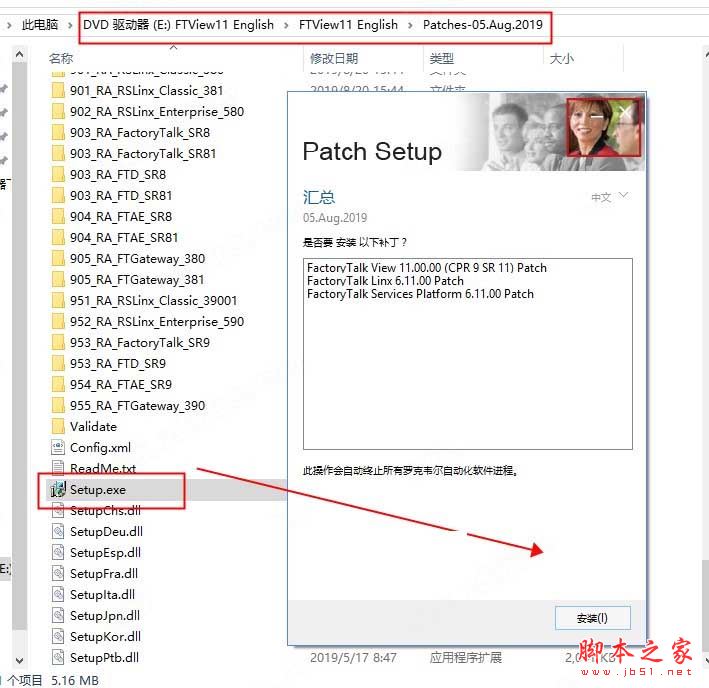The height and width of the screenshot is (688, 709).
Task: Click the navigation pane scroll-down arrow
Action: pyautogui.click(x=19, y=660)
